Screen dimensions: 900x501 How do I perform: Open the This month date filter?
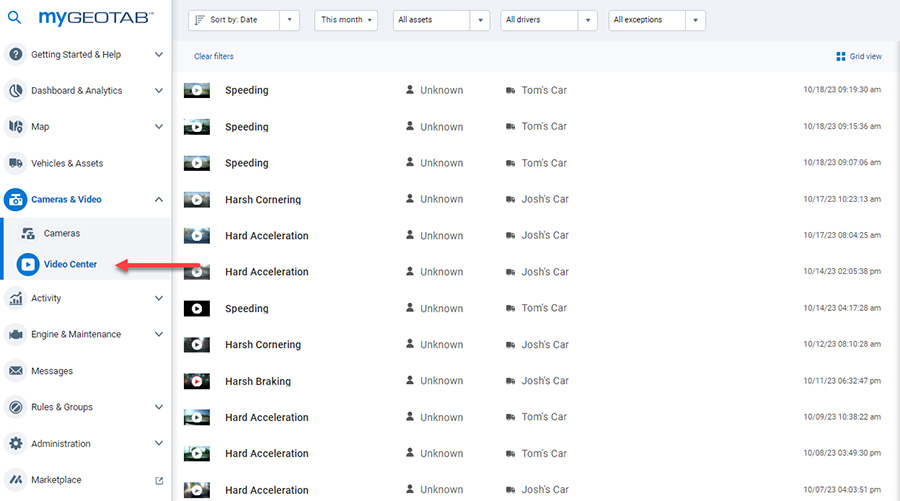347,20
